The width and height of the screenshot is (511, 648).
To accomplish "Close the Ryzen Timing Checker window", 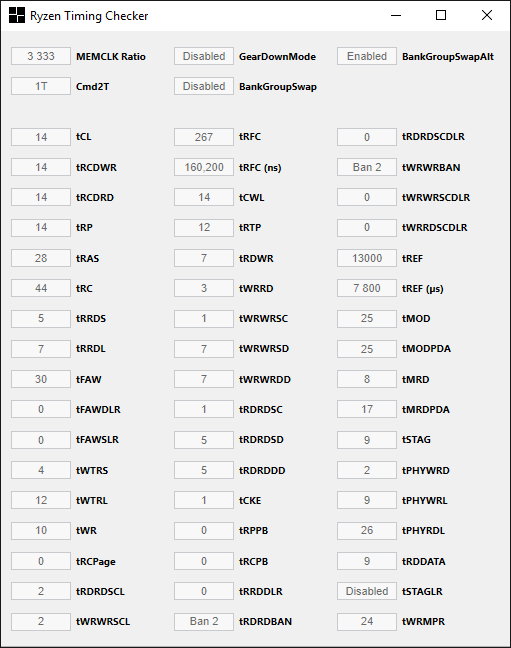I will pos(487,15).
